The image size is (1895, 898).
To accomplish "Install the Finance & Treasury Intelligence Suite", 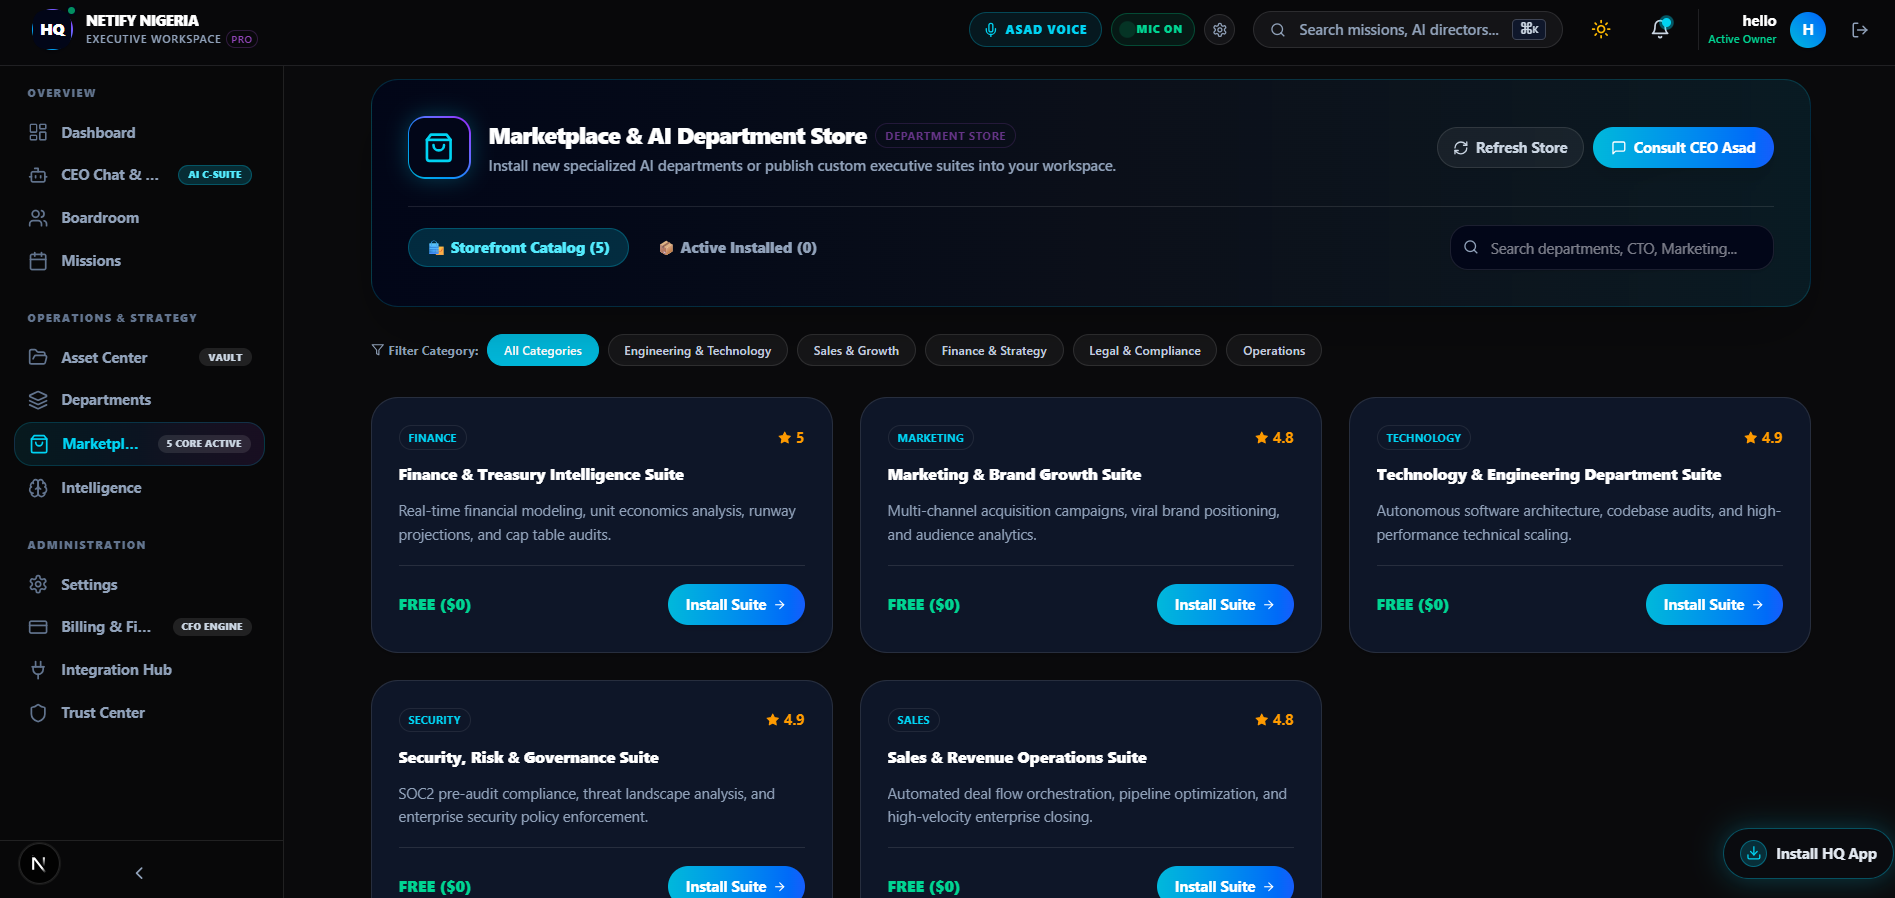I will click(735, 605).
